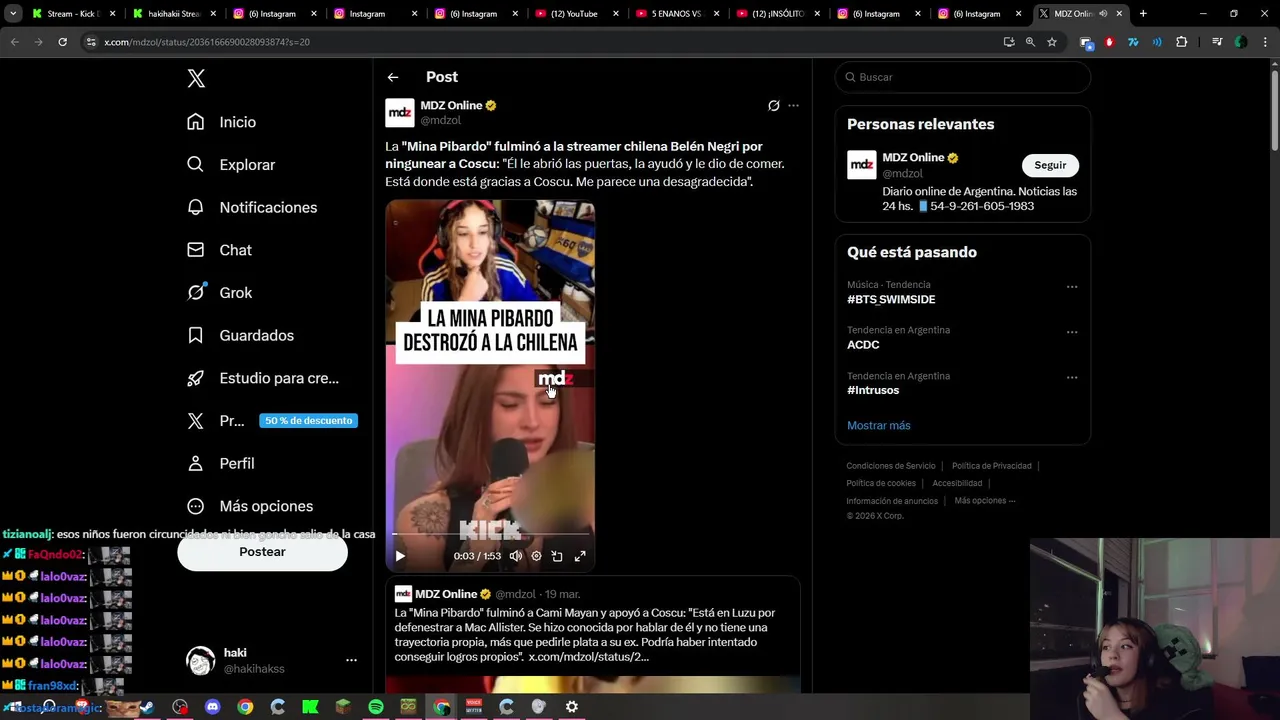Click the MDZ Online avatar on the post
1280x720 pixels.
[400, 113]
